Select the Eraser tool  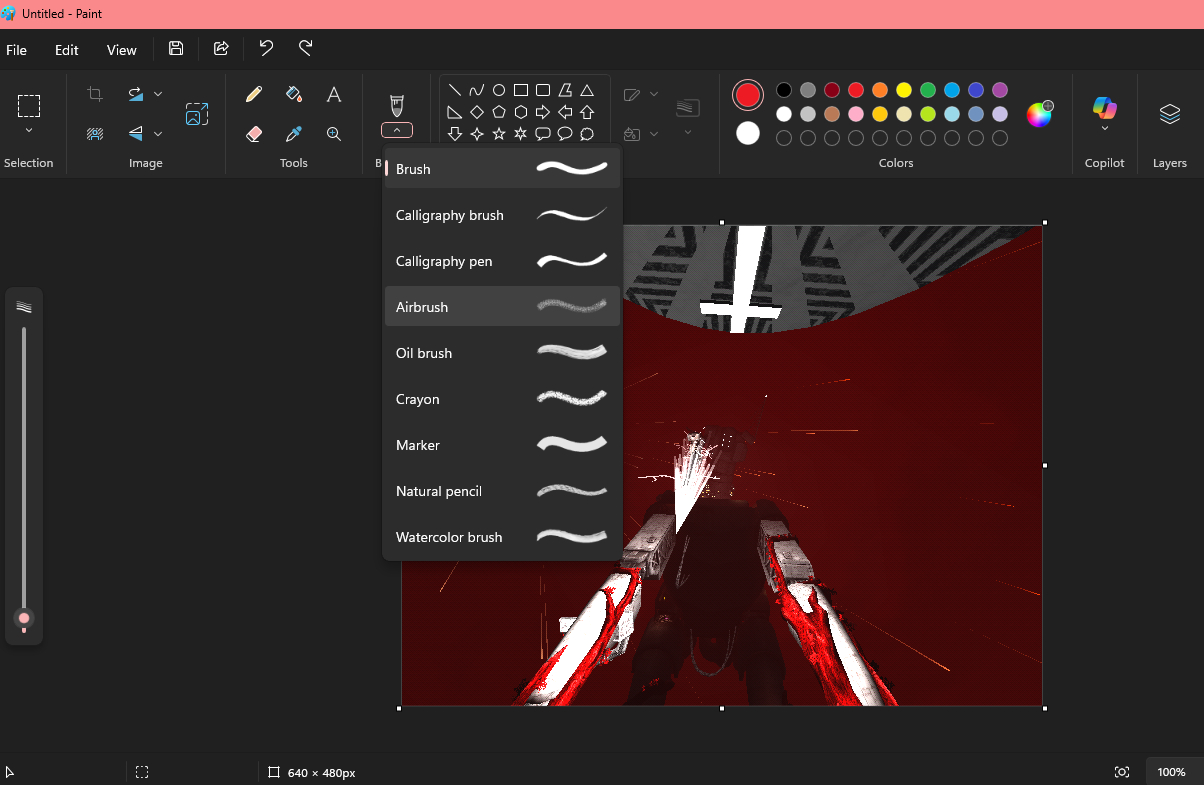tap(254, 134)
